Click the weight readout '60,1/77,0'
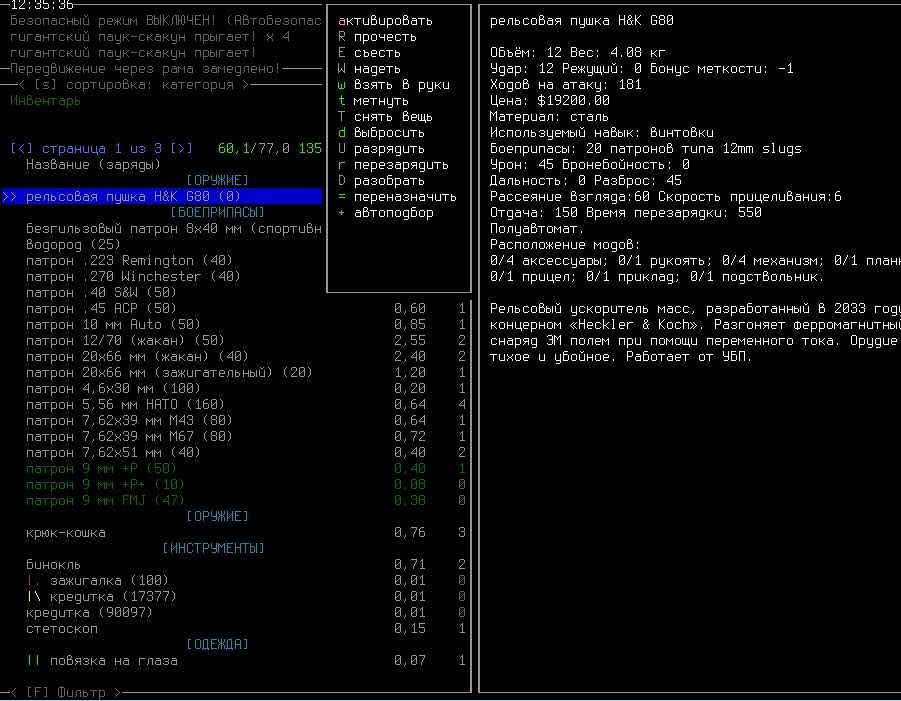 (253, 149)
